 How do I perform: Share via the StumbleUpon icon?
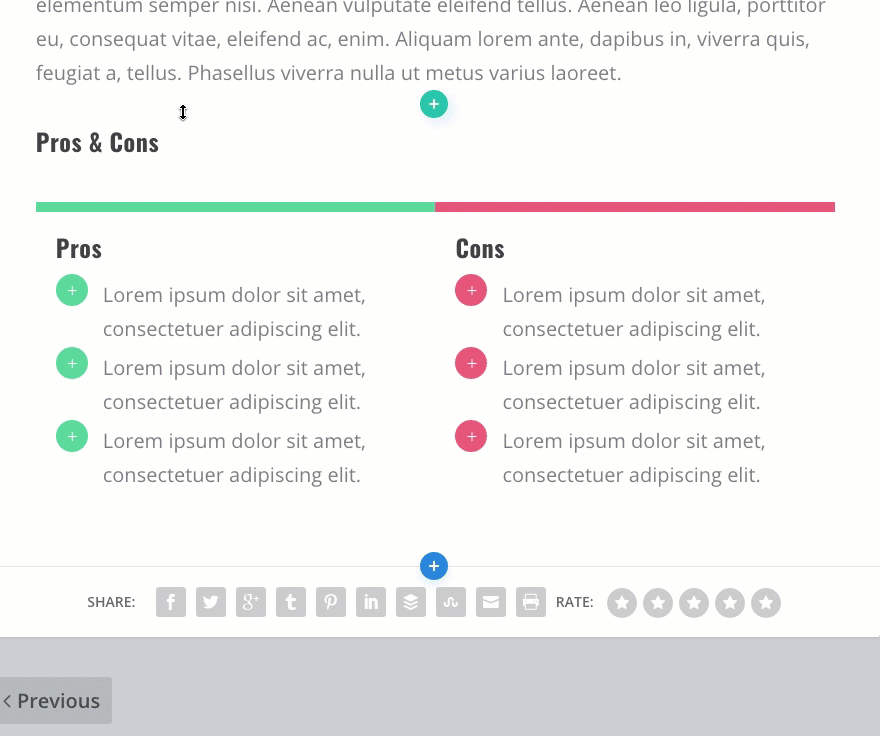(x=451, y=602)
